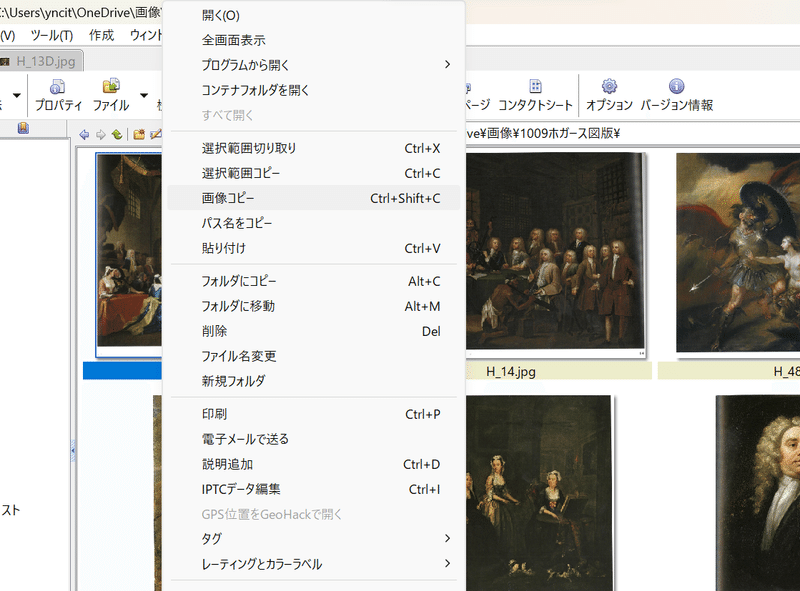Click the rename pencil icon in the browser toolbar
The width and height of the screenshot is (800, 591).
point(156,134)
